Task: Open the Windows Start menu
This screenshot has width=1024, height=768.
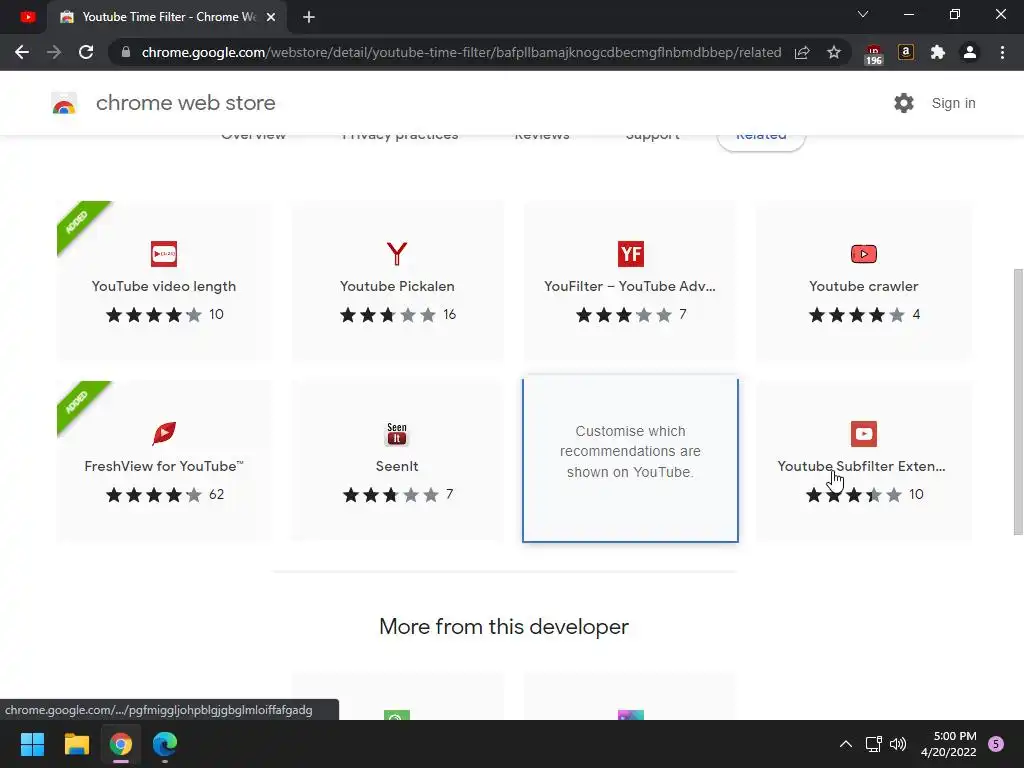Action: [32, 744]
